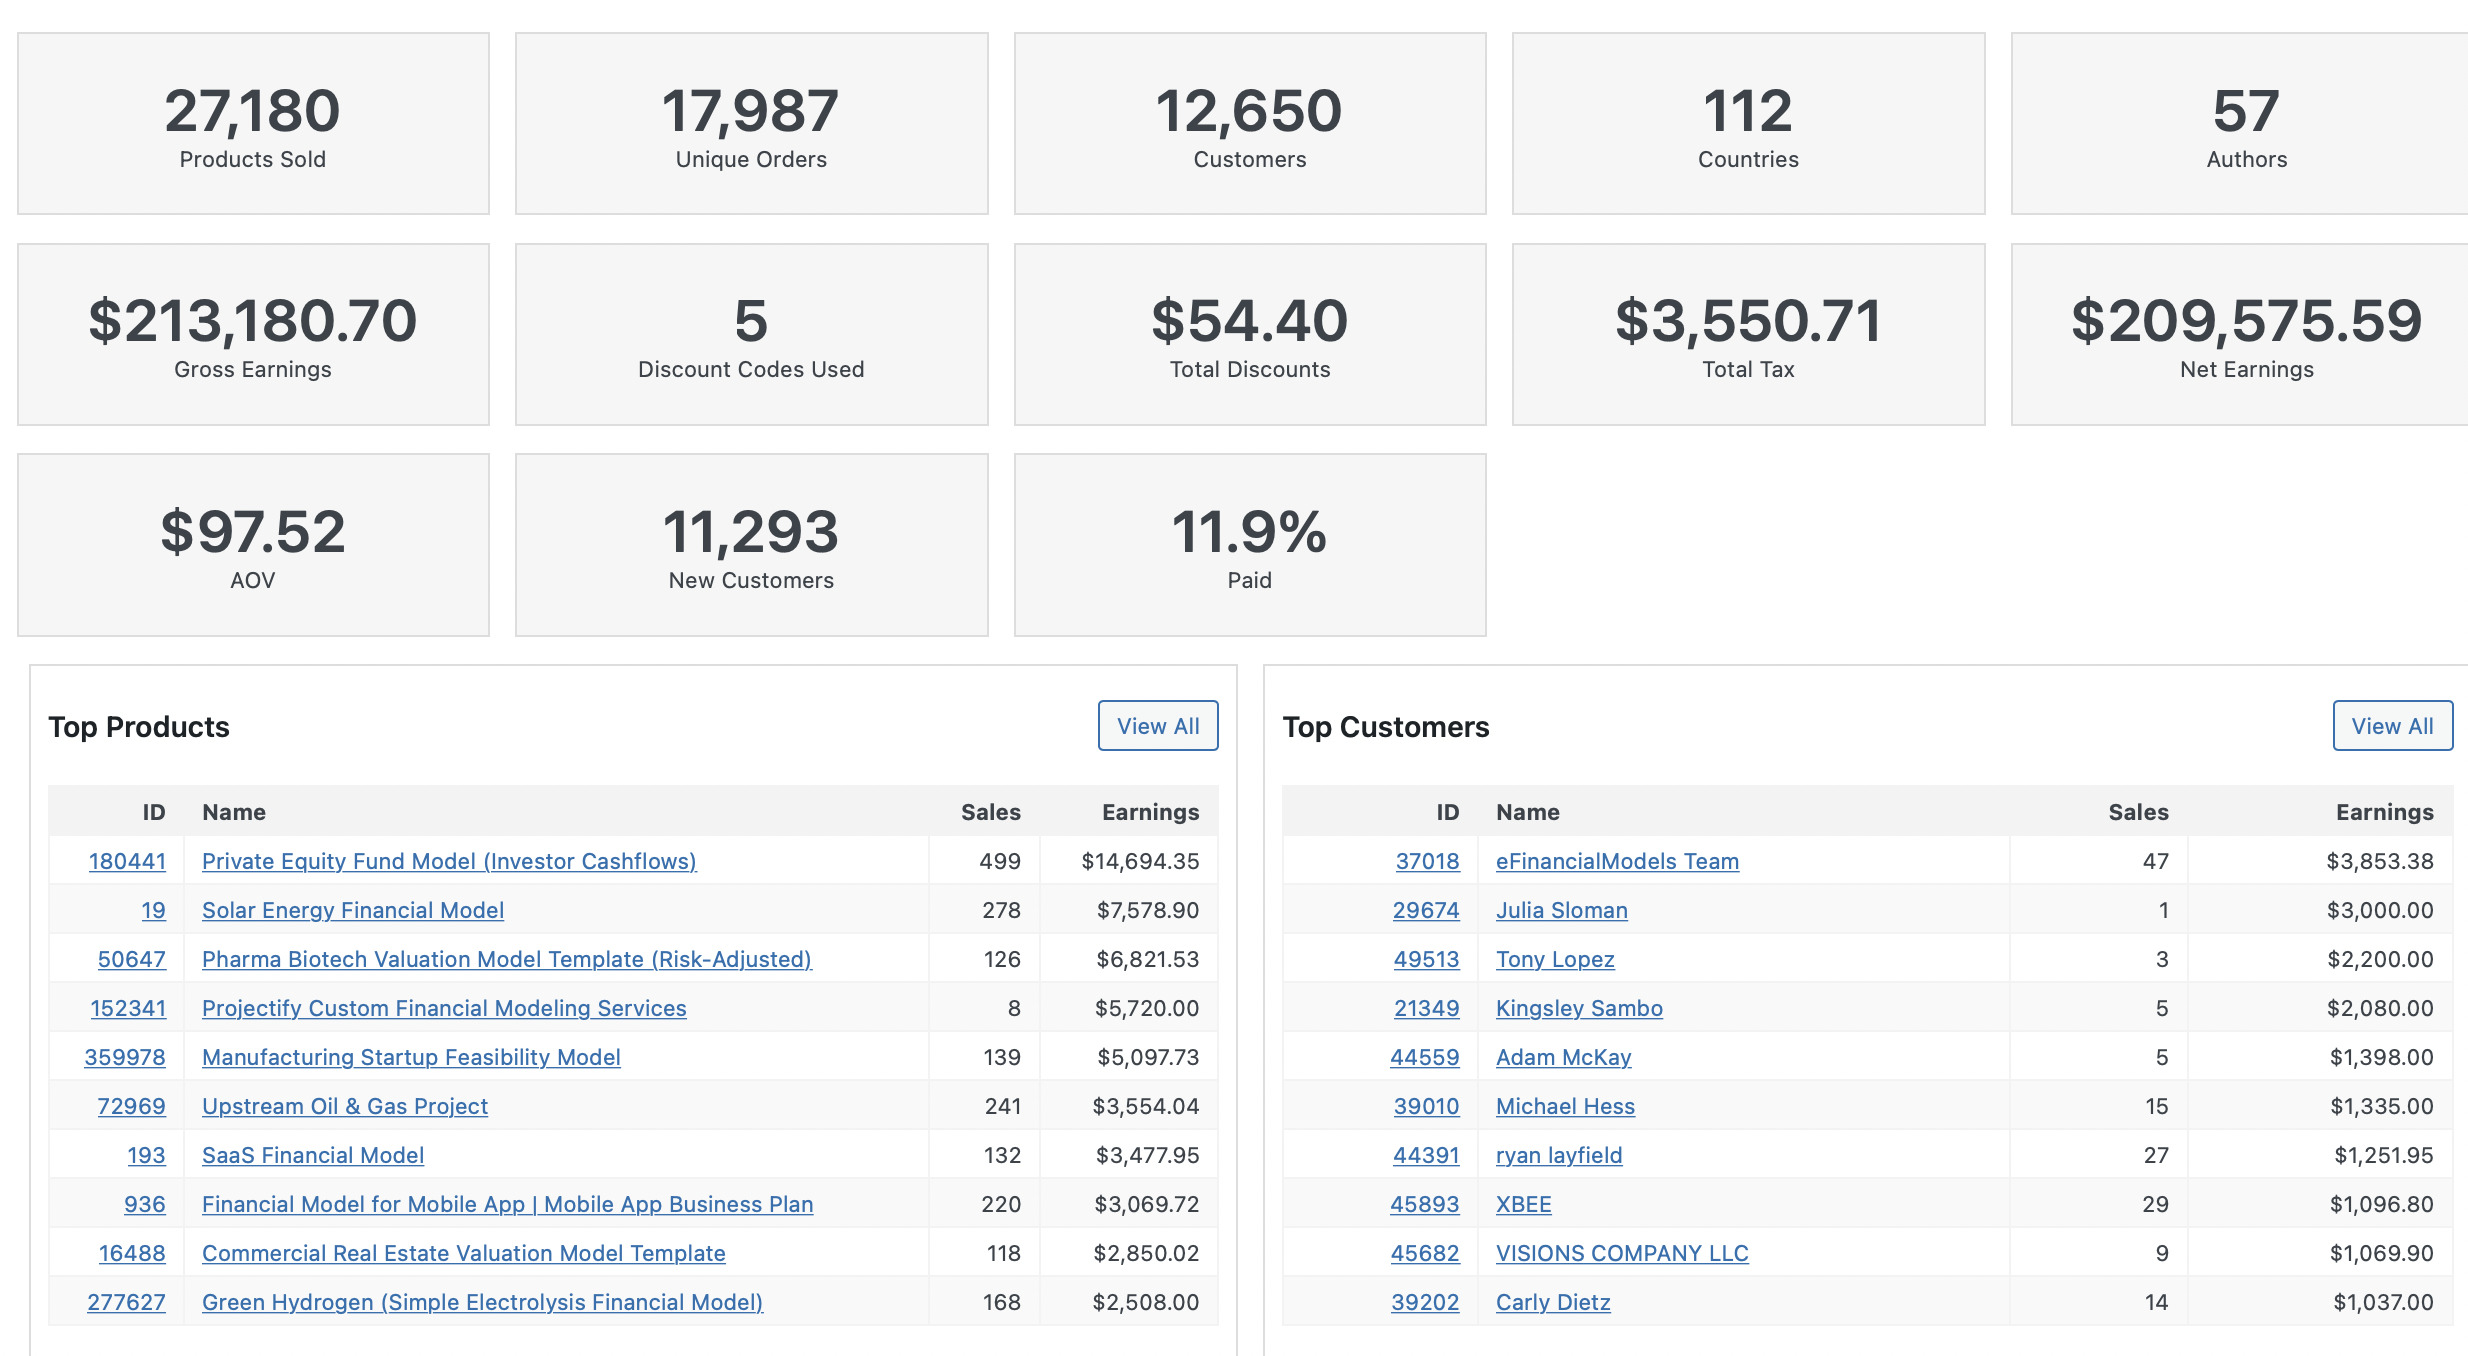Open Projectify Custom Financial Modeling Services

(x=443, y=1008)
